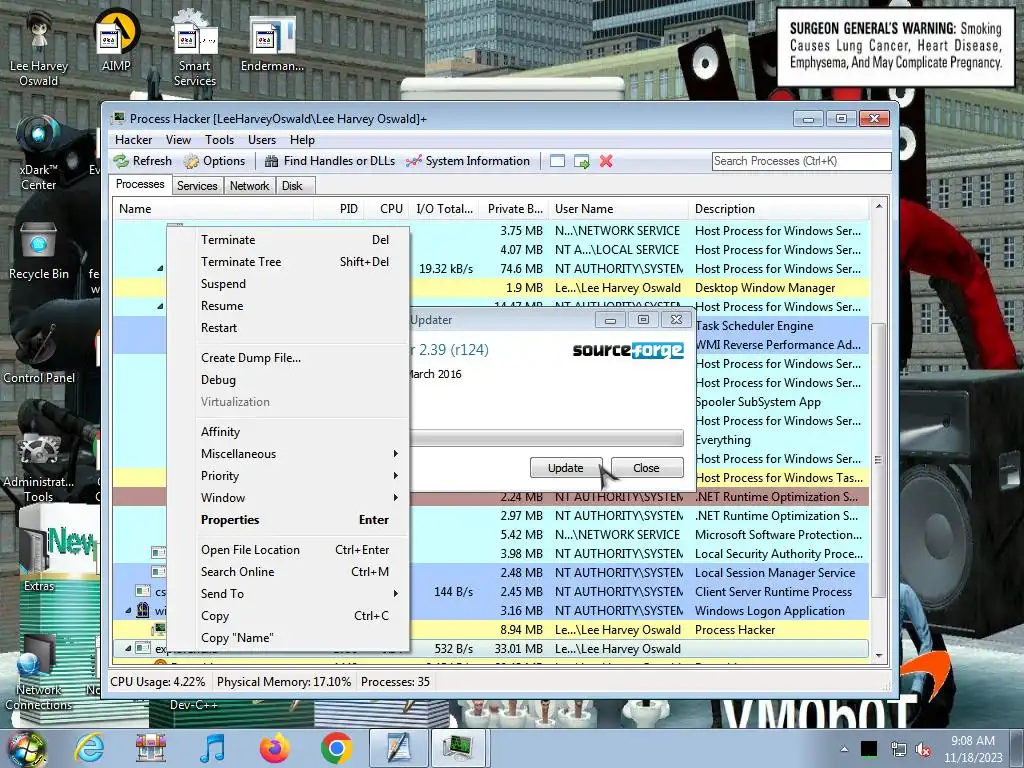The width and height of the screenshot is (1024, 768).
Task: Open the Smart Services desktop icon
Action: click(x=195, y=49)
